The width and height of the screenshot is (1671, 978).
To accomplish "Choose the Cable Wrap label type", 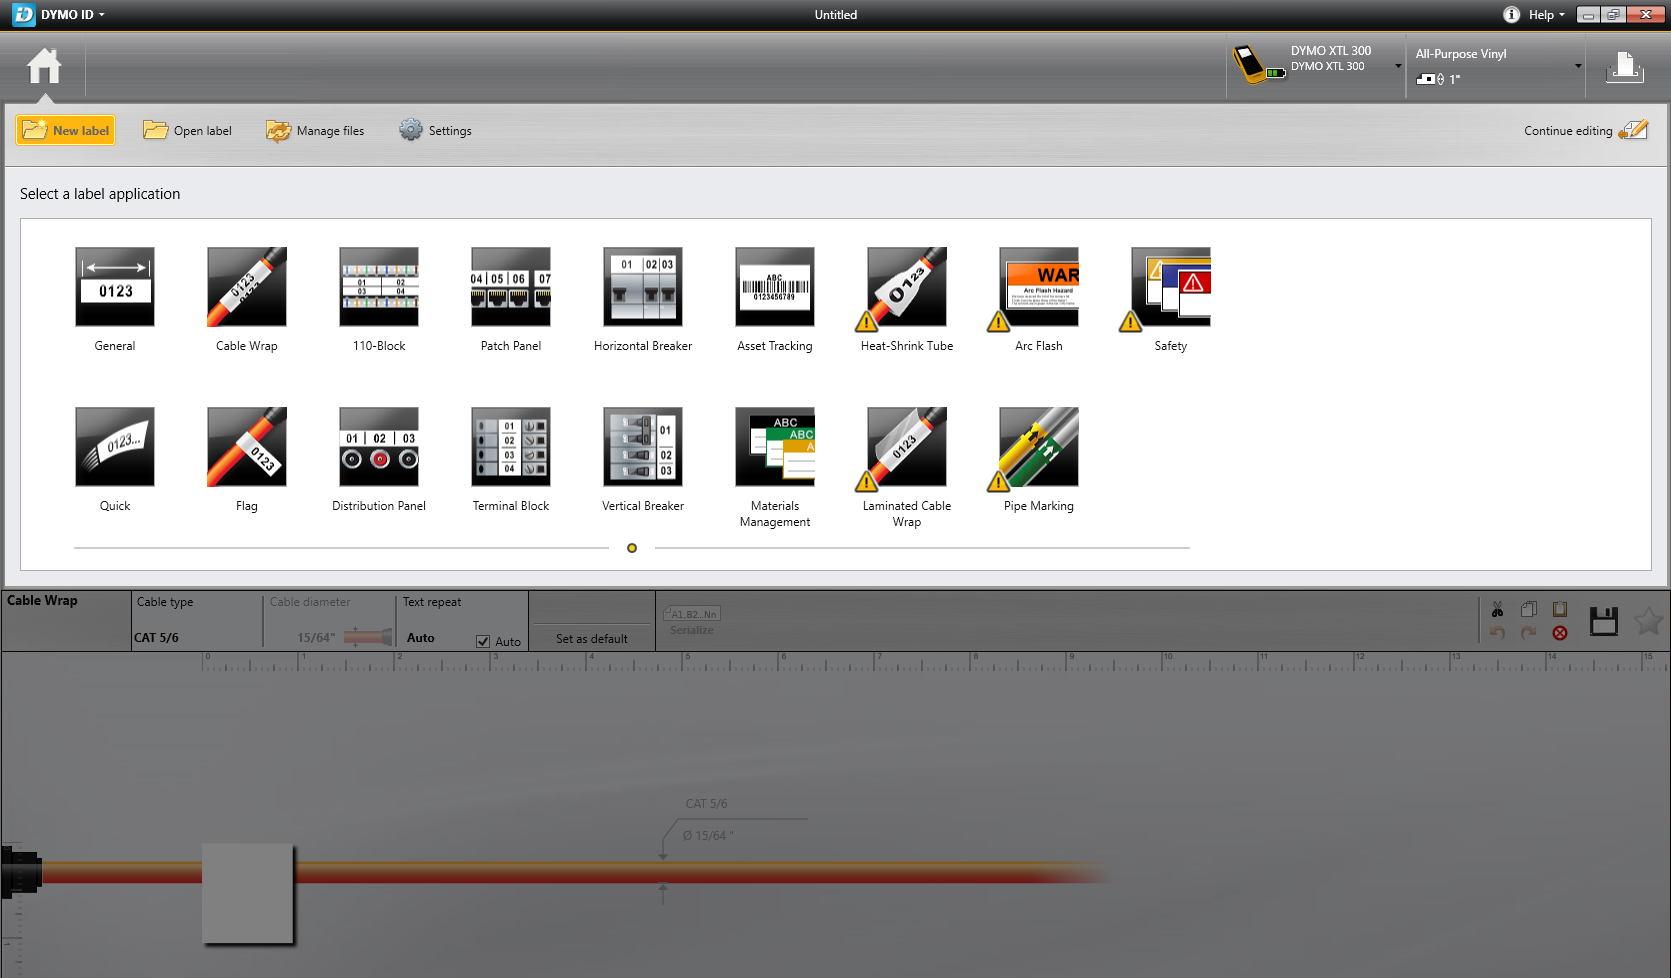I will coord(247,287).
